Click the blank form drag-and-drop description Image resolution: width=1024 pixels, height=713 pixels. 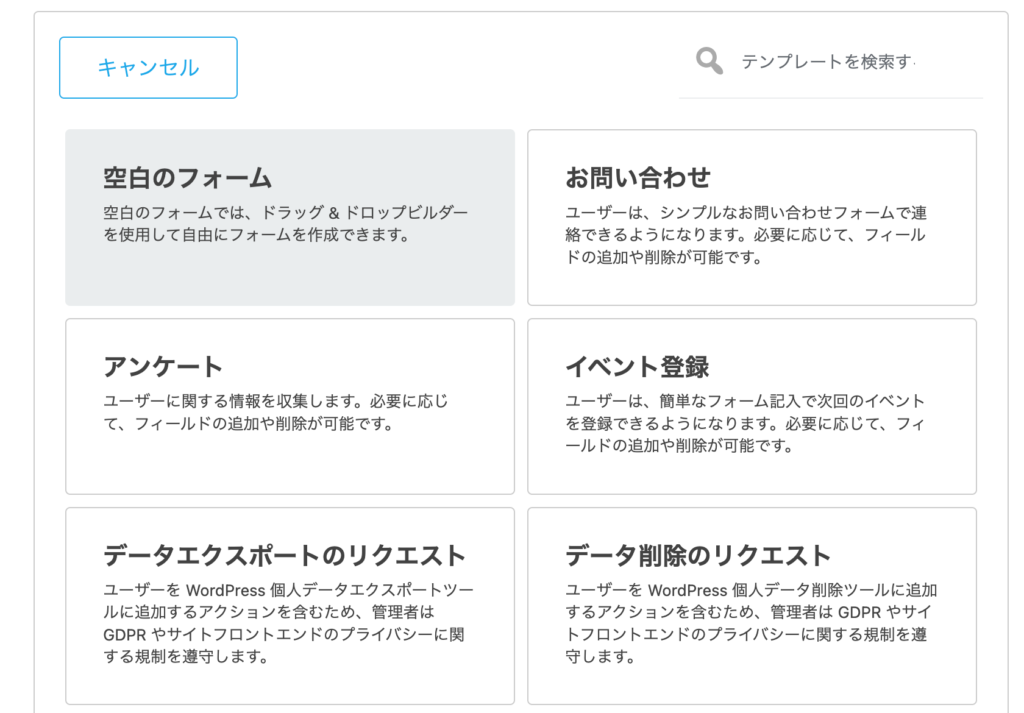pos(285,223)
